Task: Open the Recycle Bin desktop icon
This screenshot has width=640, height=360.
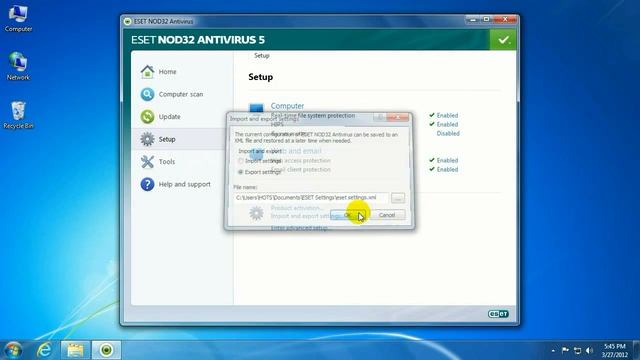Action: point(18,115)
